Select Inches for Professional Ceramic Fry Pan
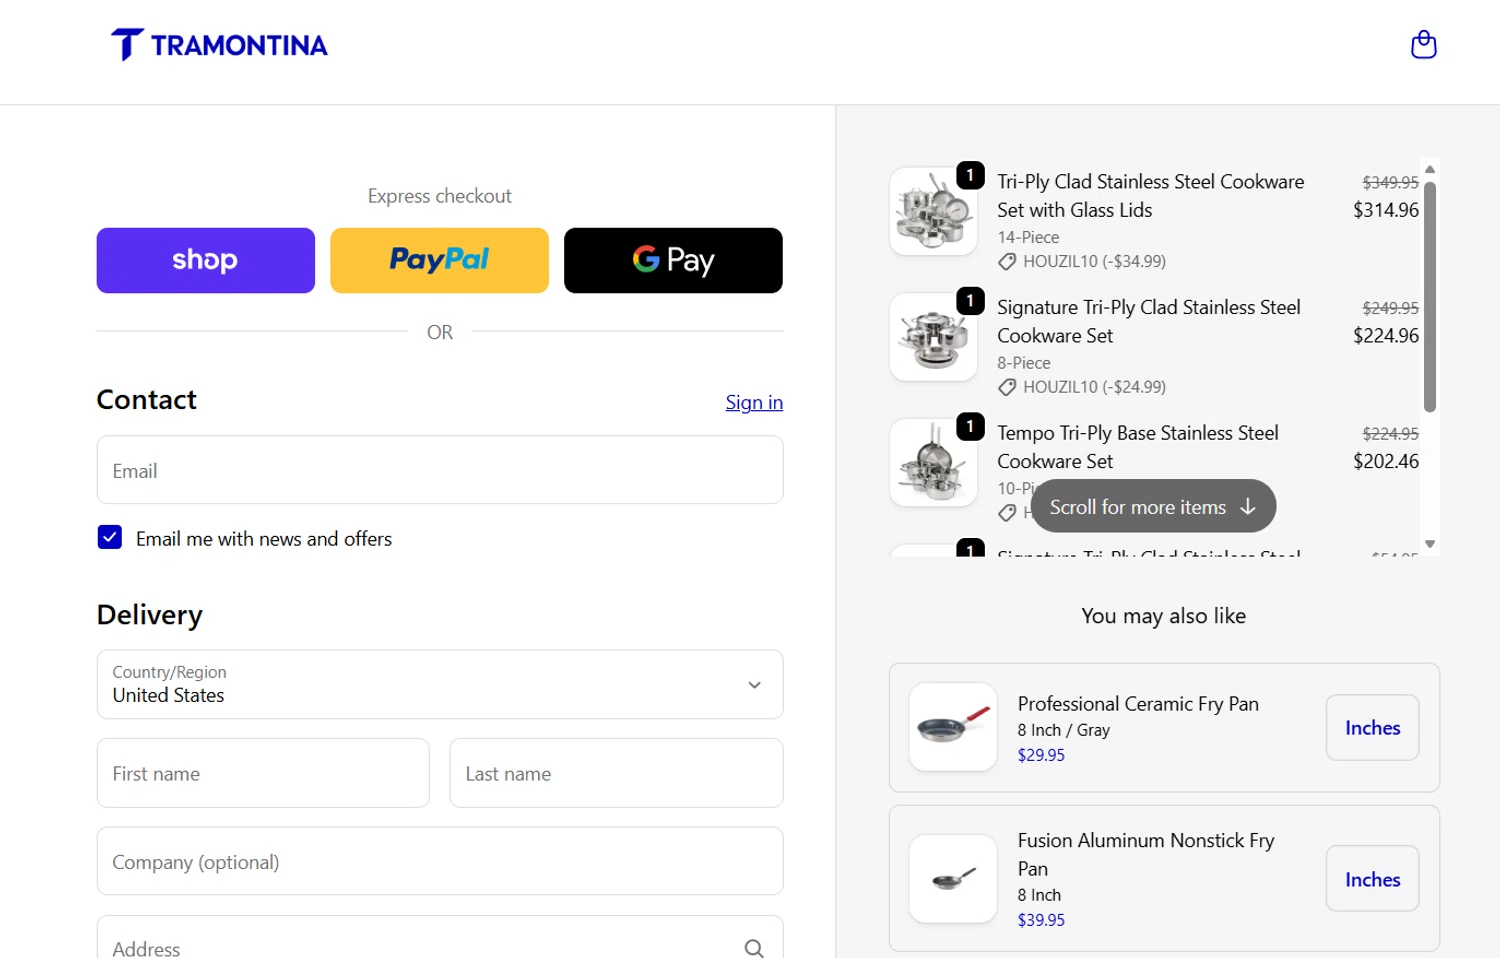The height and width of the screenshot is (958, 1500). click(1372, 727)
